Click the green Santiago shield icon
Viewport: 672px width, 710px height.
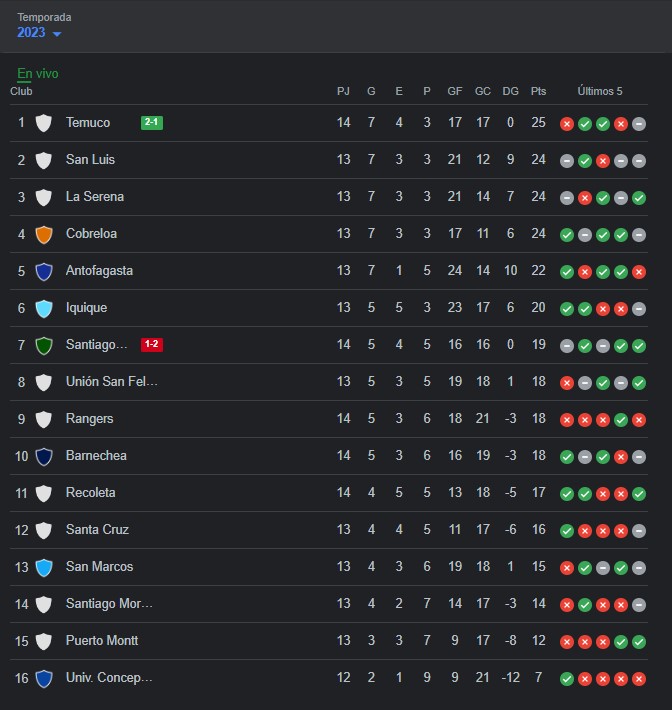click(44, 346)
